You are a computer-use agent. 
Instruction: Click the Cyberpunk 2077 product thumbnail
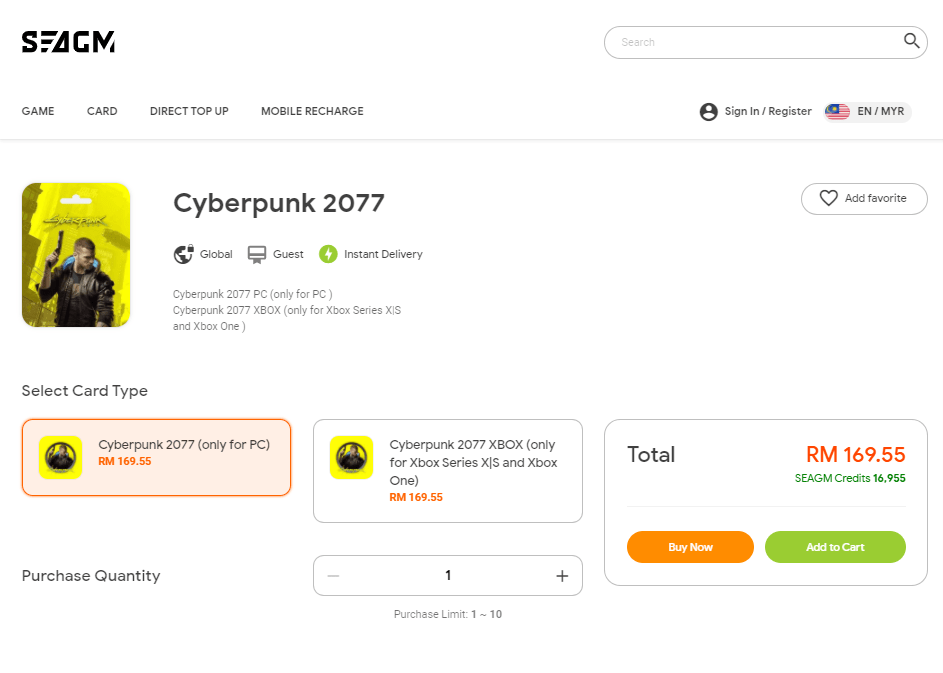(x=76, y=255)
